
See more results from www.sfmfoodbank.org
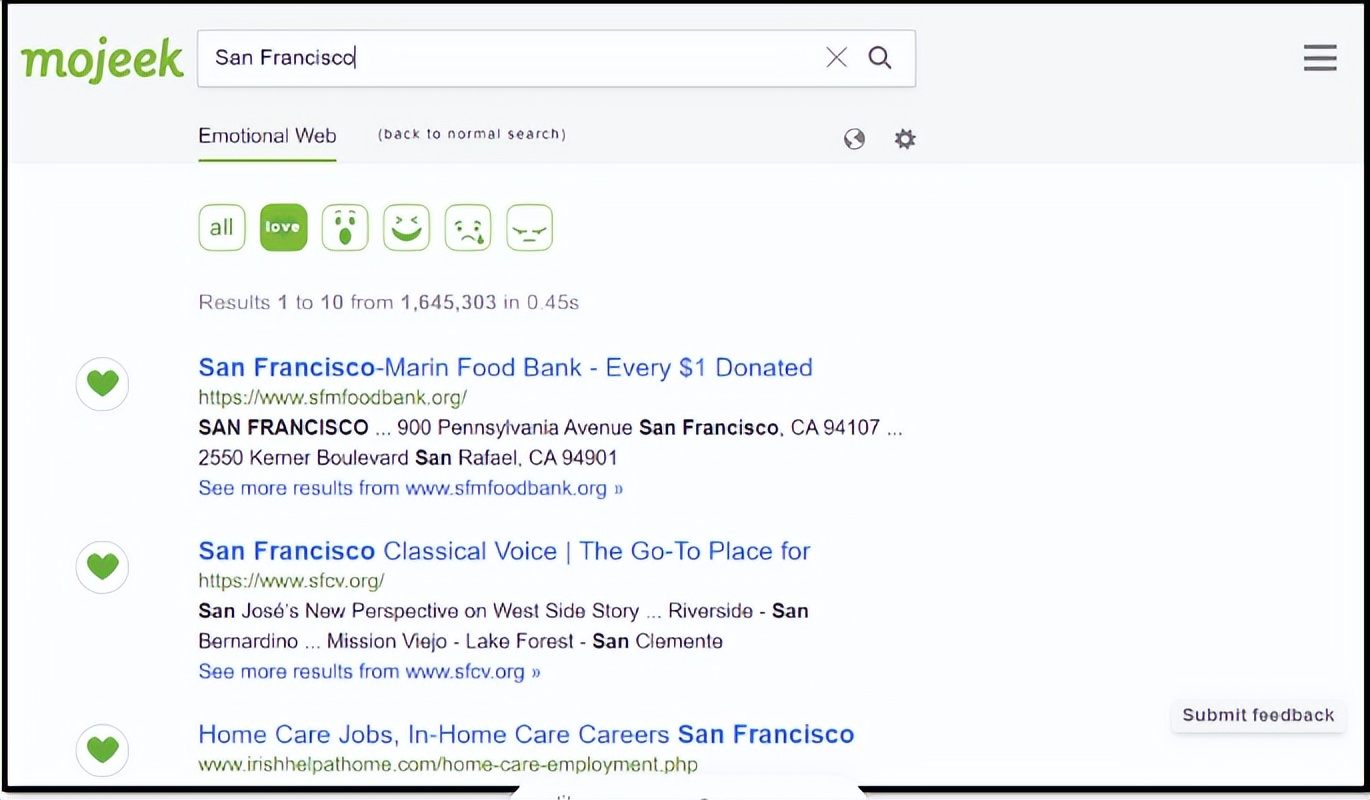pyautogui.click(x=411, y=488)
